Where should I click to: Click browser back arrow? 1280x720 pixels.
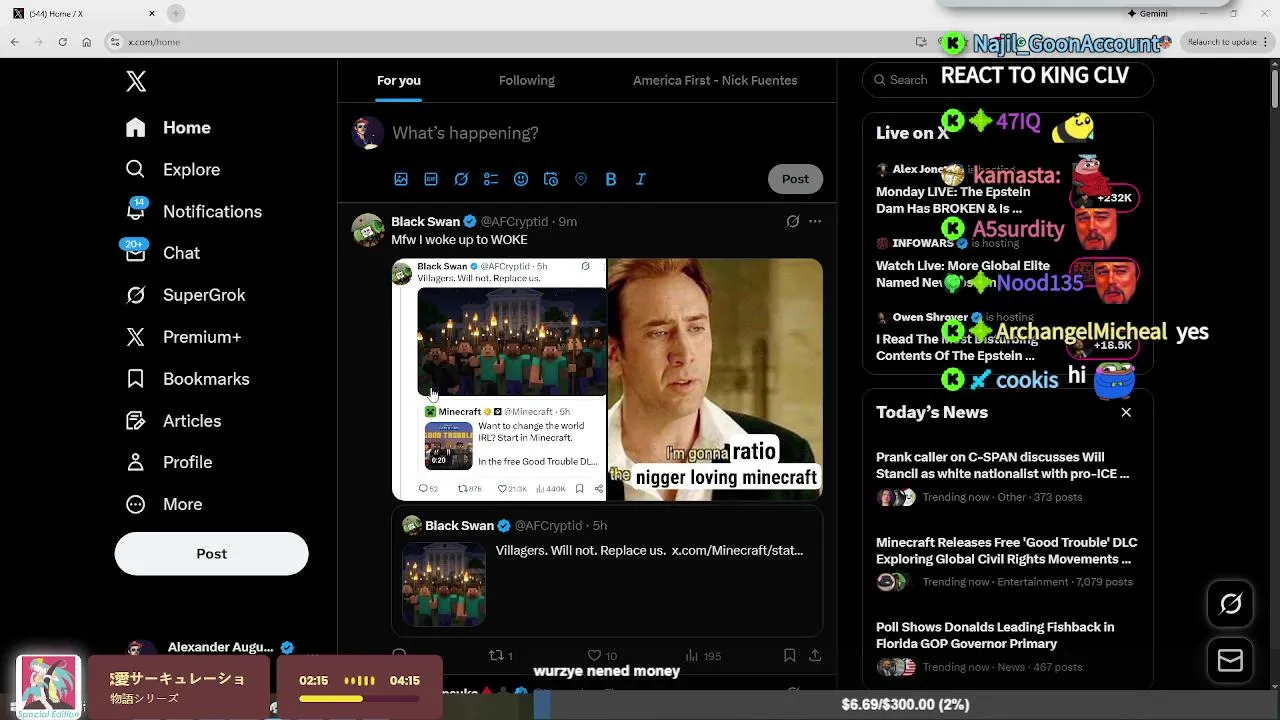click(14, 42)
